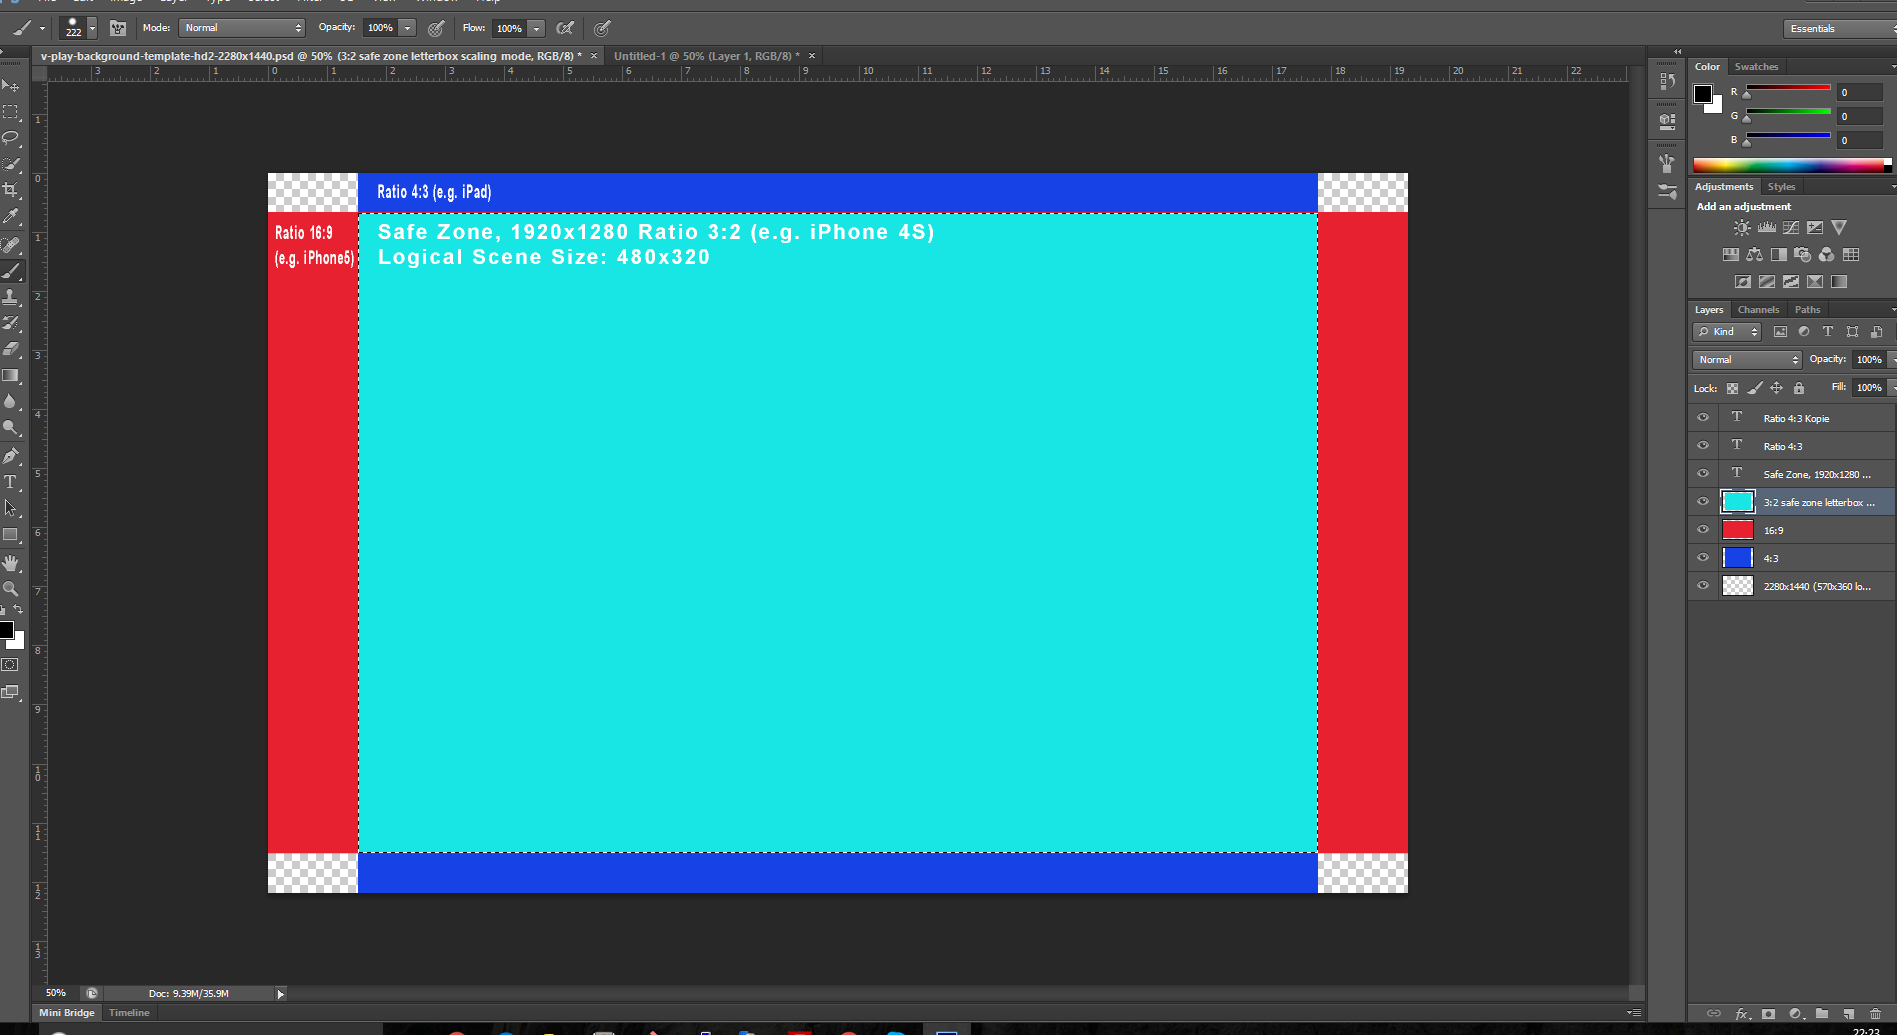Click the color spectrum ramp
This screenshot has height=1035, width=1897.
[x=1792, y=166]
